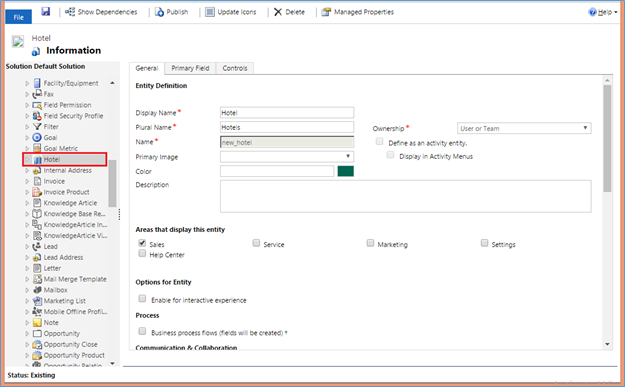Click the Publish button label
Screen dimensions: 625x387
177,12
